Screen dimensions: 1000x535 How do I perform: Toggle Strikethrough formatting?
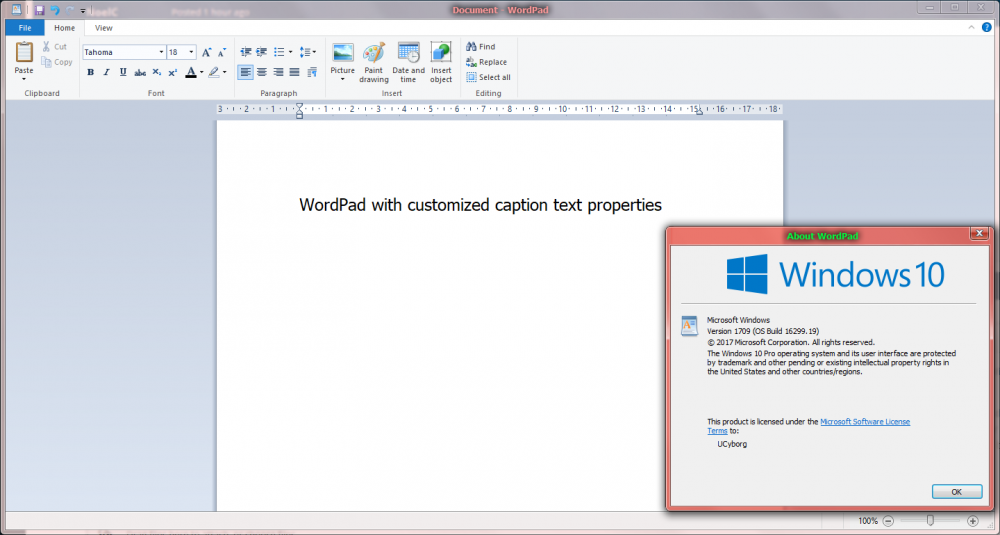(140, 72)
